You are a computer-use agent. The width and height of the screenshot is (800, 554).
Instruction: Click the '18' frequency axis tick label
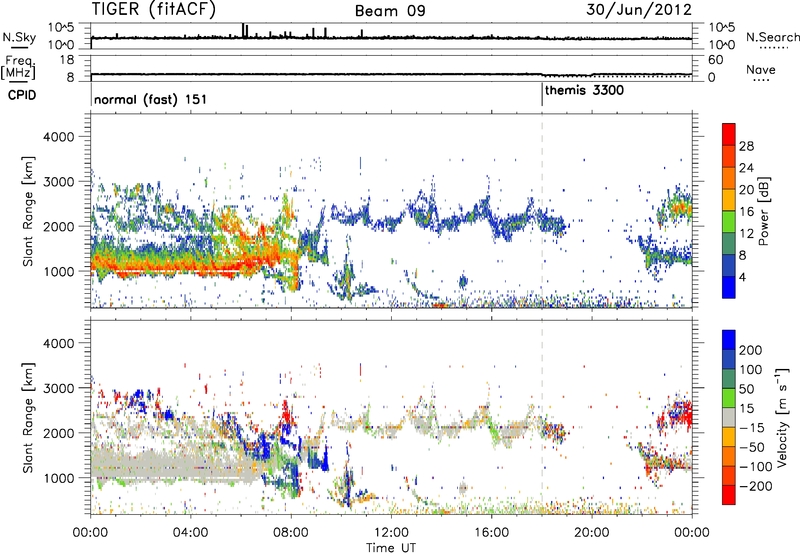coord(67,60)
